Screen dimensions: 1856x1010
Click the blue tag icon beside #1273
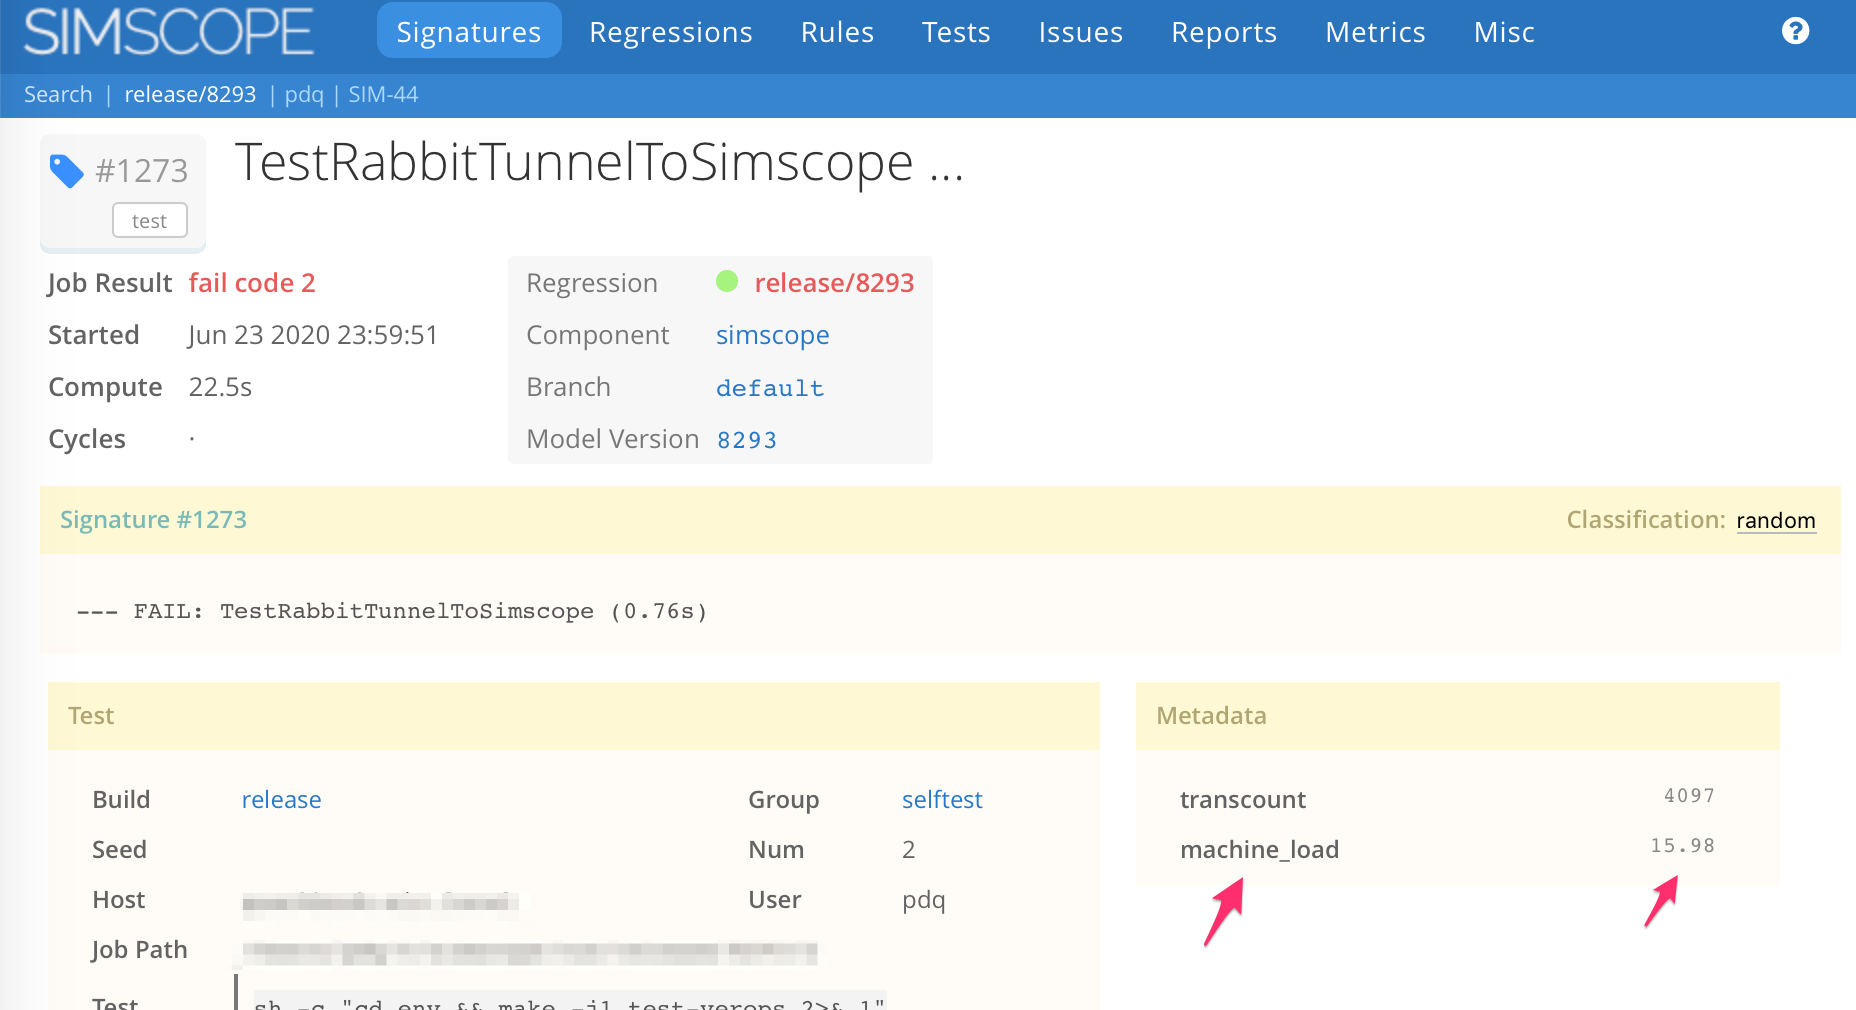pyautogui.click(x=67, y=171)
